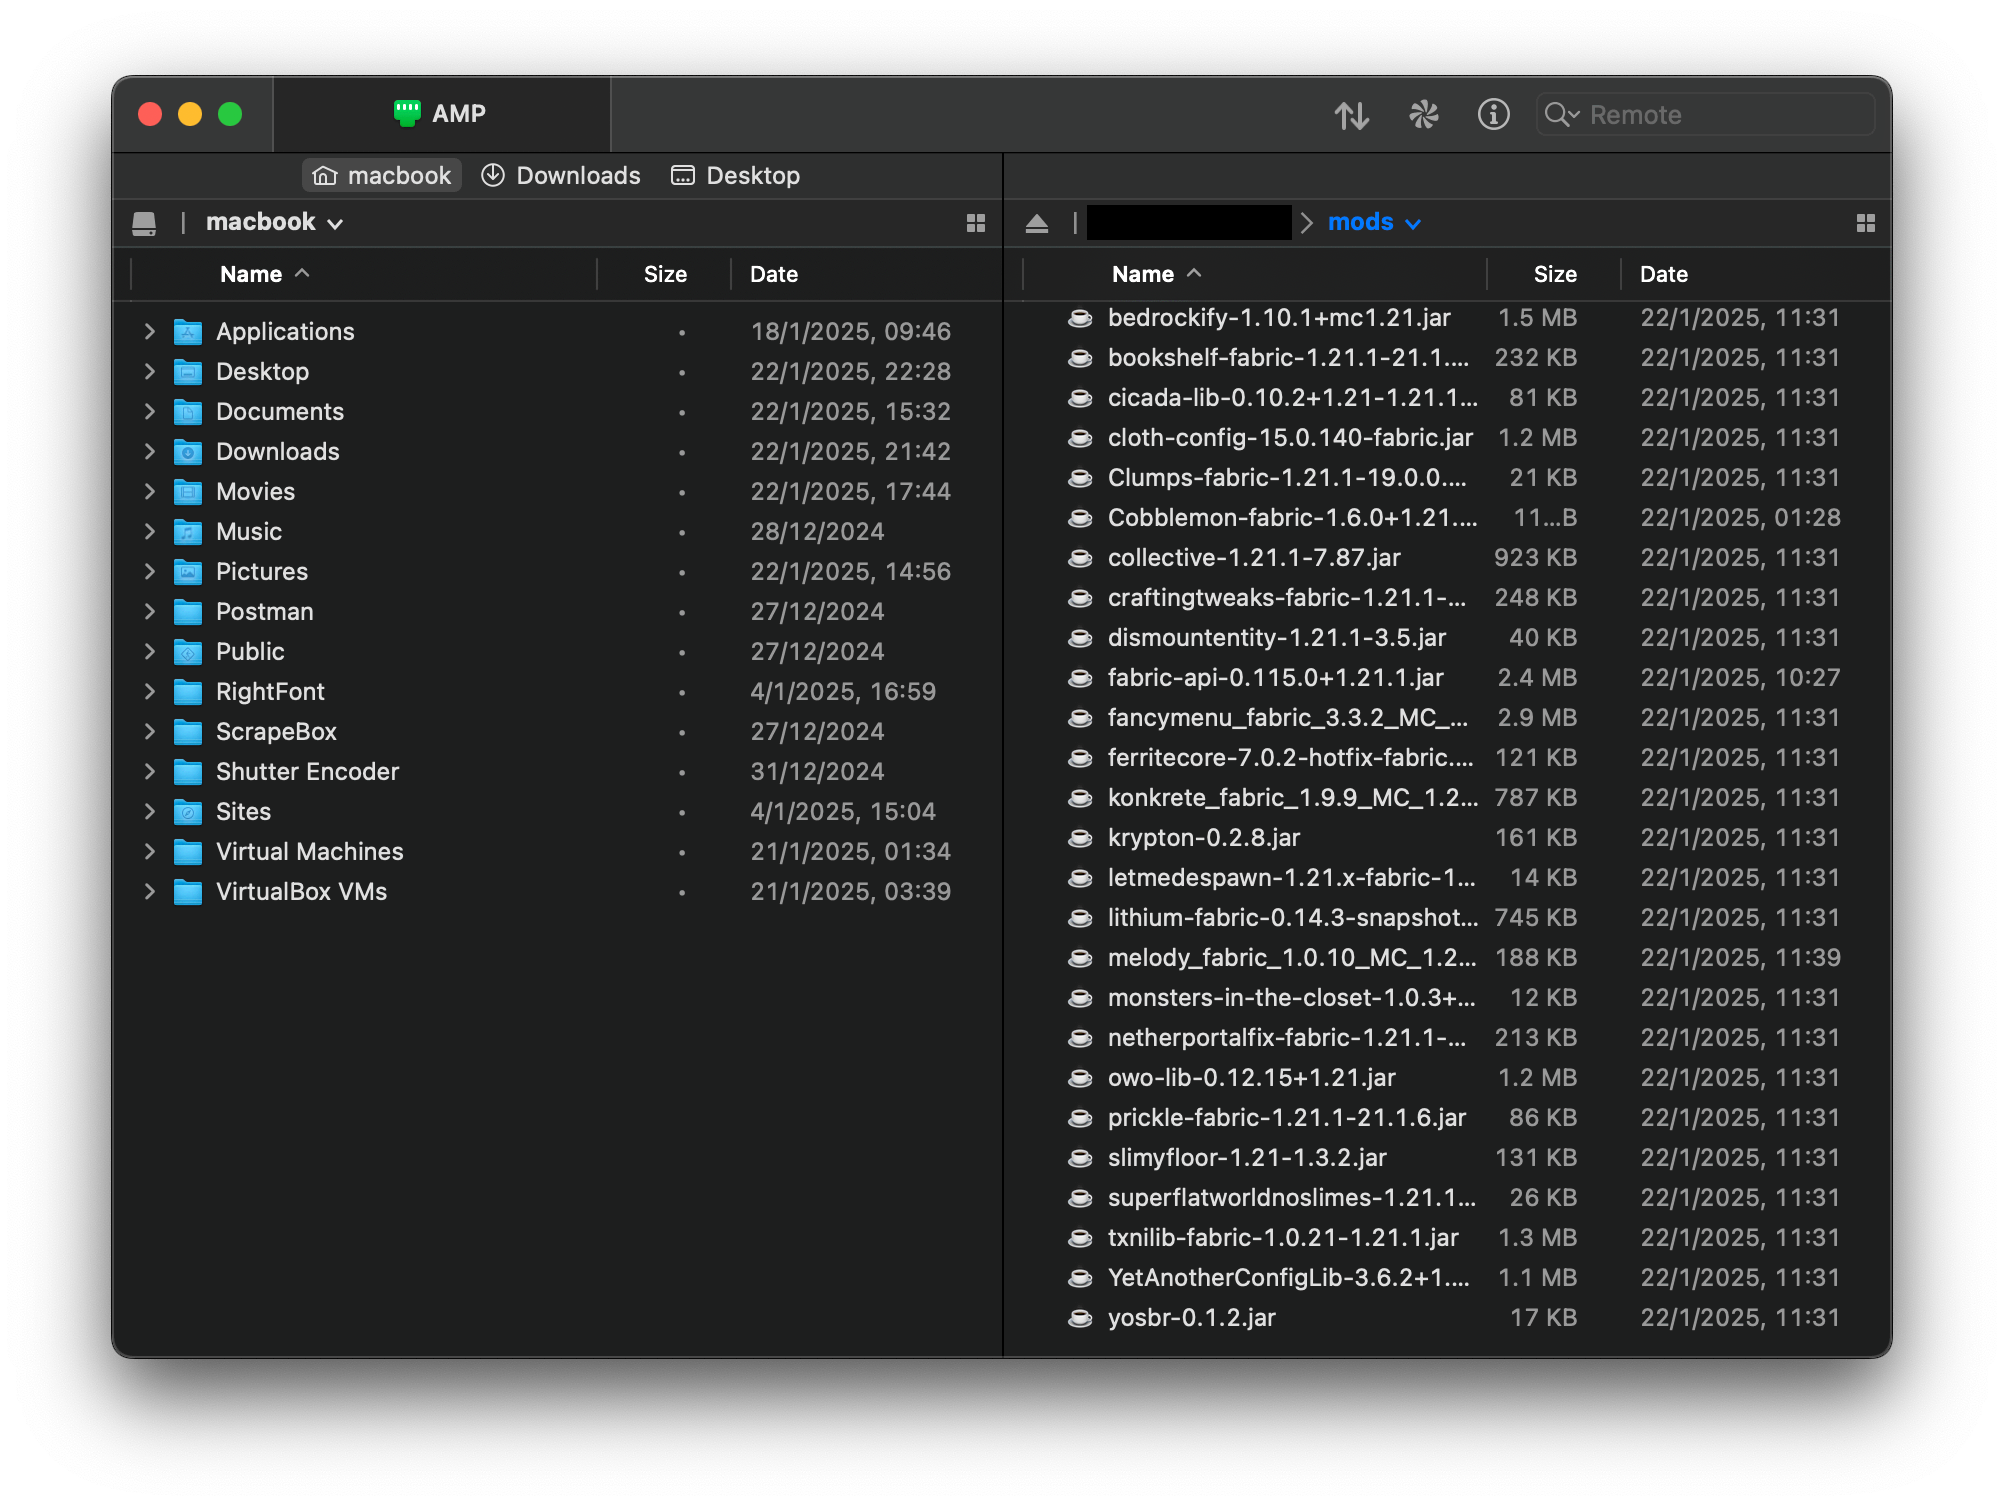Expand the Desktop folder in list
The height and width of the screenshot is (1506, 2004).
pos(150,371)
